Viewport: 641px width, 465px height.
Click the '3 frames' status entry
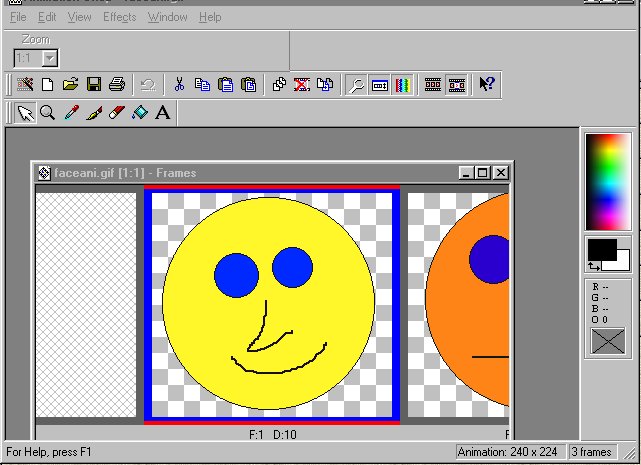592,452
